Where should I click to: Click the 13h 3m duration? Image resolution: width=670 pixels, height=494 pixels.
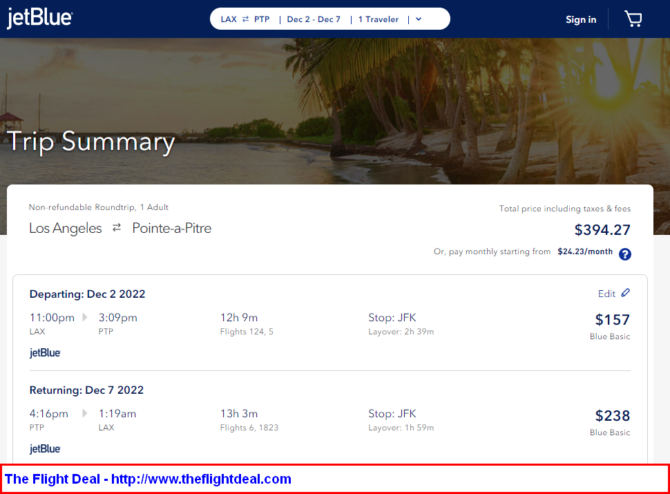239,414
